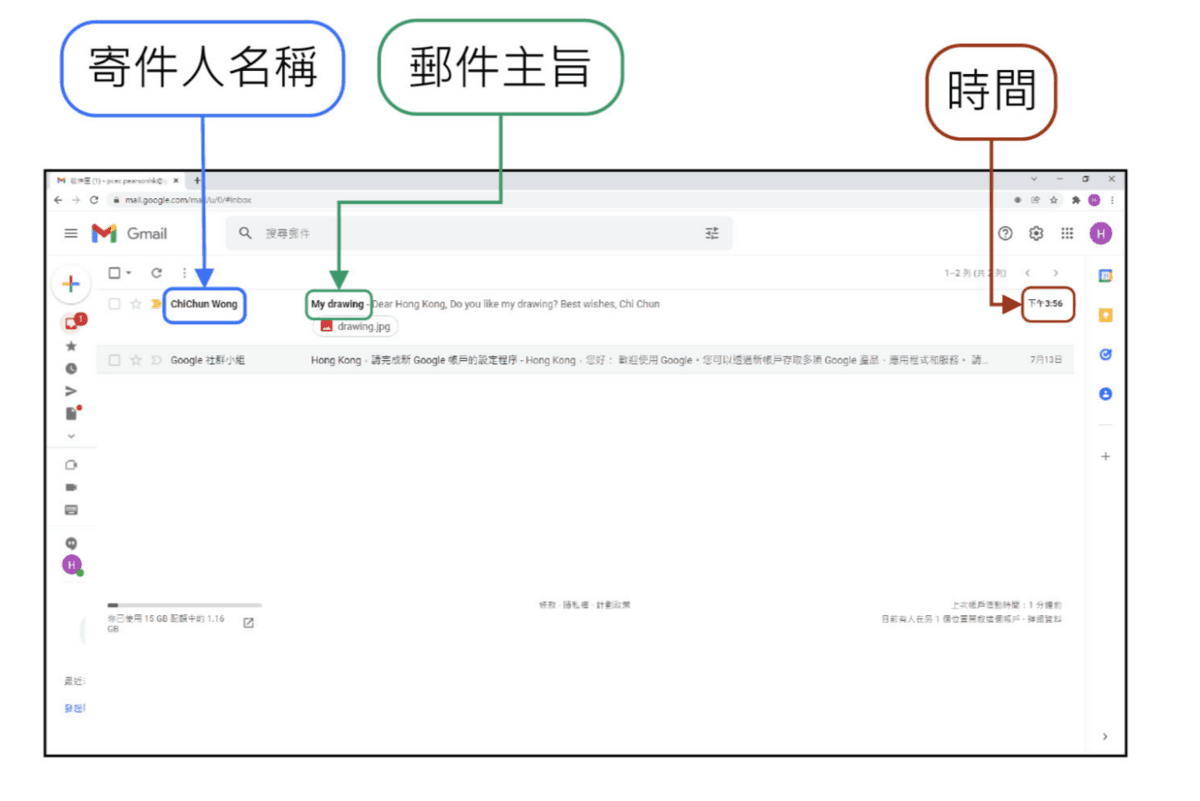Toggle importance marker on ChiChun Wong email

(x=155, y=304)
